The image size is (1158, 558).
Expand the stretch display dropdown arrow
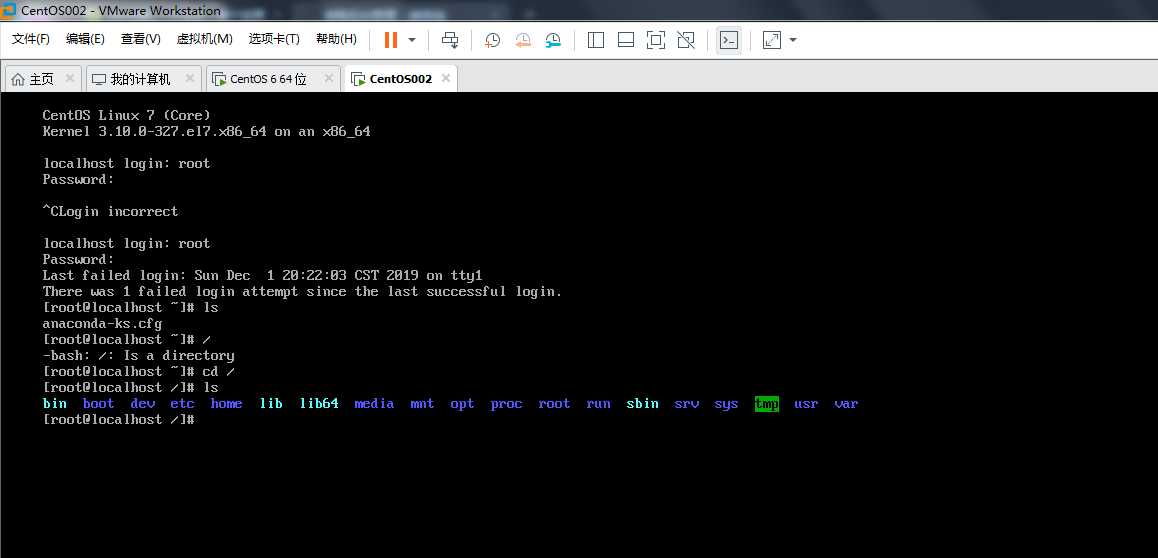(x=793, y=40)
